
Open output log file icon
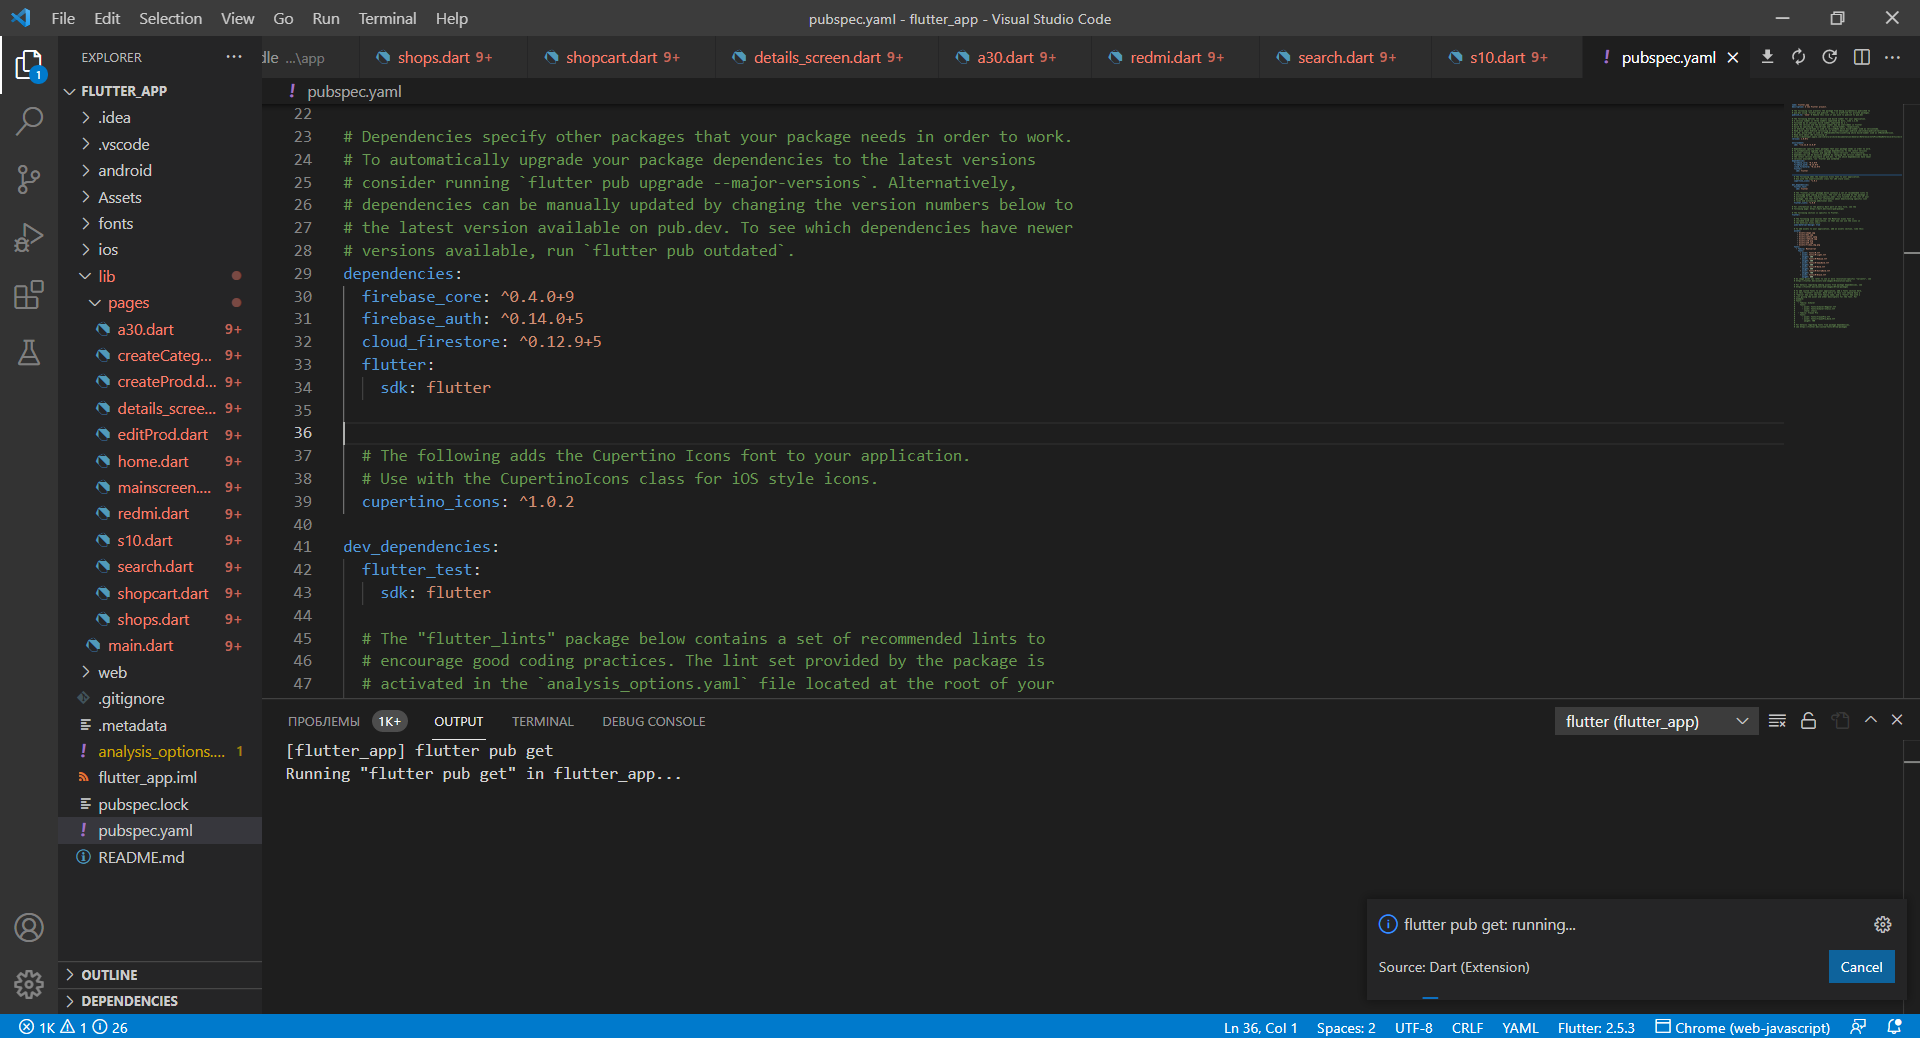pos(1840,721)
